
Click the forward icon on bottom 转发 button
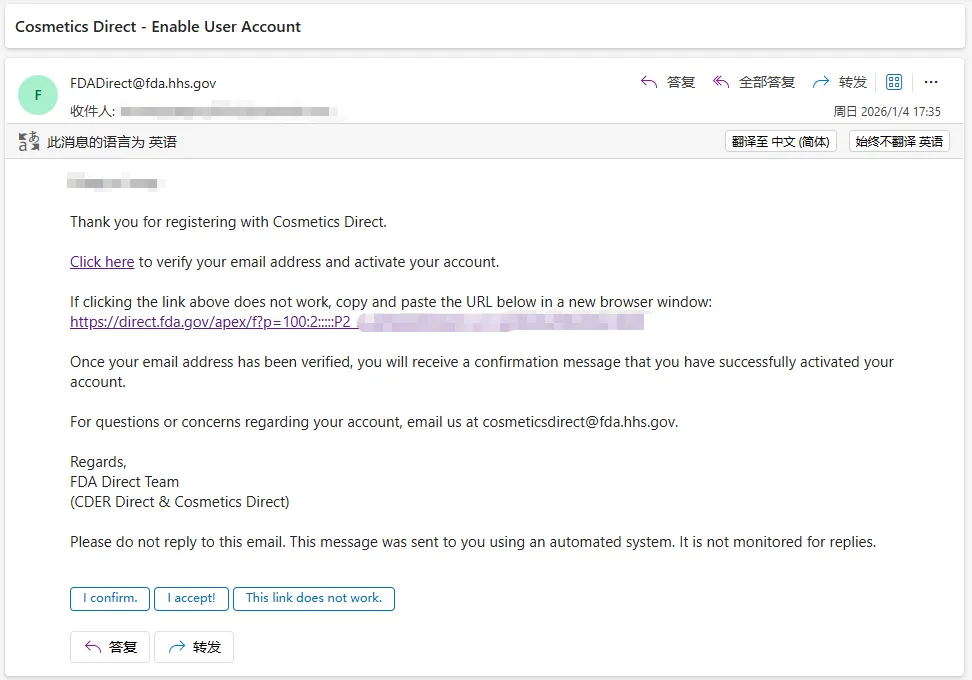point(177,647)
